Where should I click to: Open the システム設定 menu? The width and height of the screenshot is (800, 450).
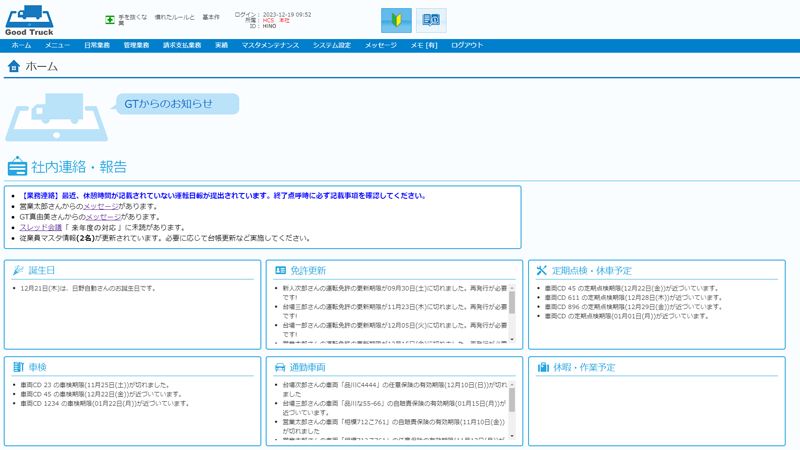click(x=331, y=46)
